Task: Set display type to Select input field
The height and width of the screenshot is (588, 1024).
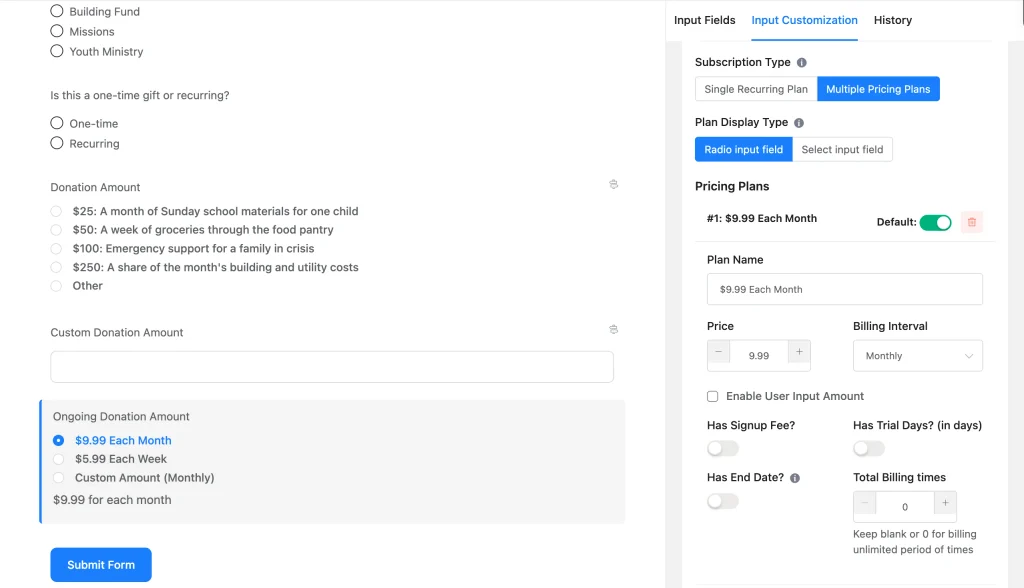Action: [x=842, y=150]
